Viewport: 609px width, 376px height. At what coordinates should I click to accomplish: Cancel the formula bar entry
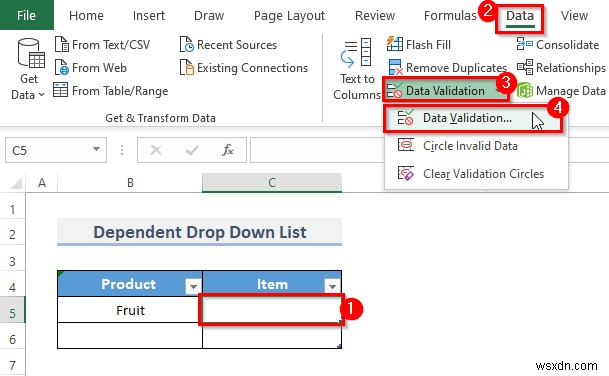click(156, 150)
